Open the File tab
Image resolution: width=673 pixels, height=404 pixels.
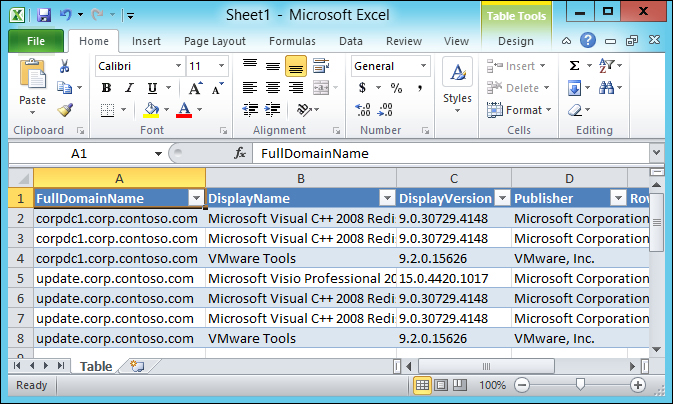[36, 41]
